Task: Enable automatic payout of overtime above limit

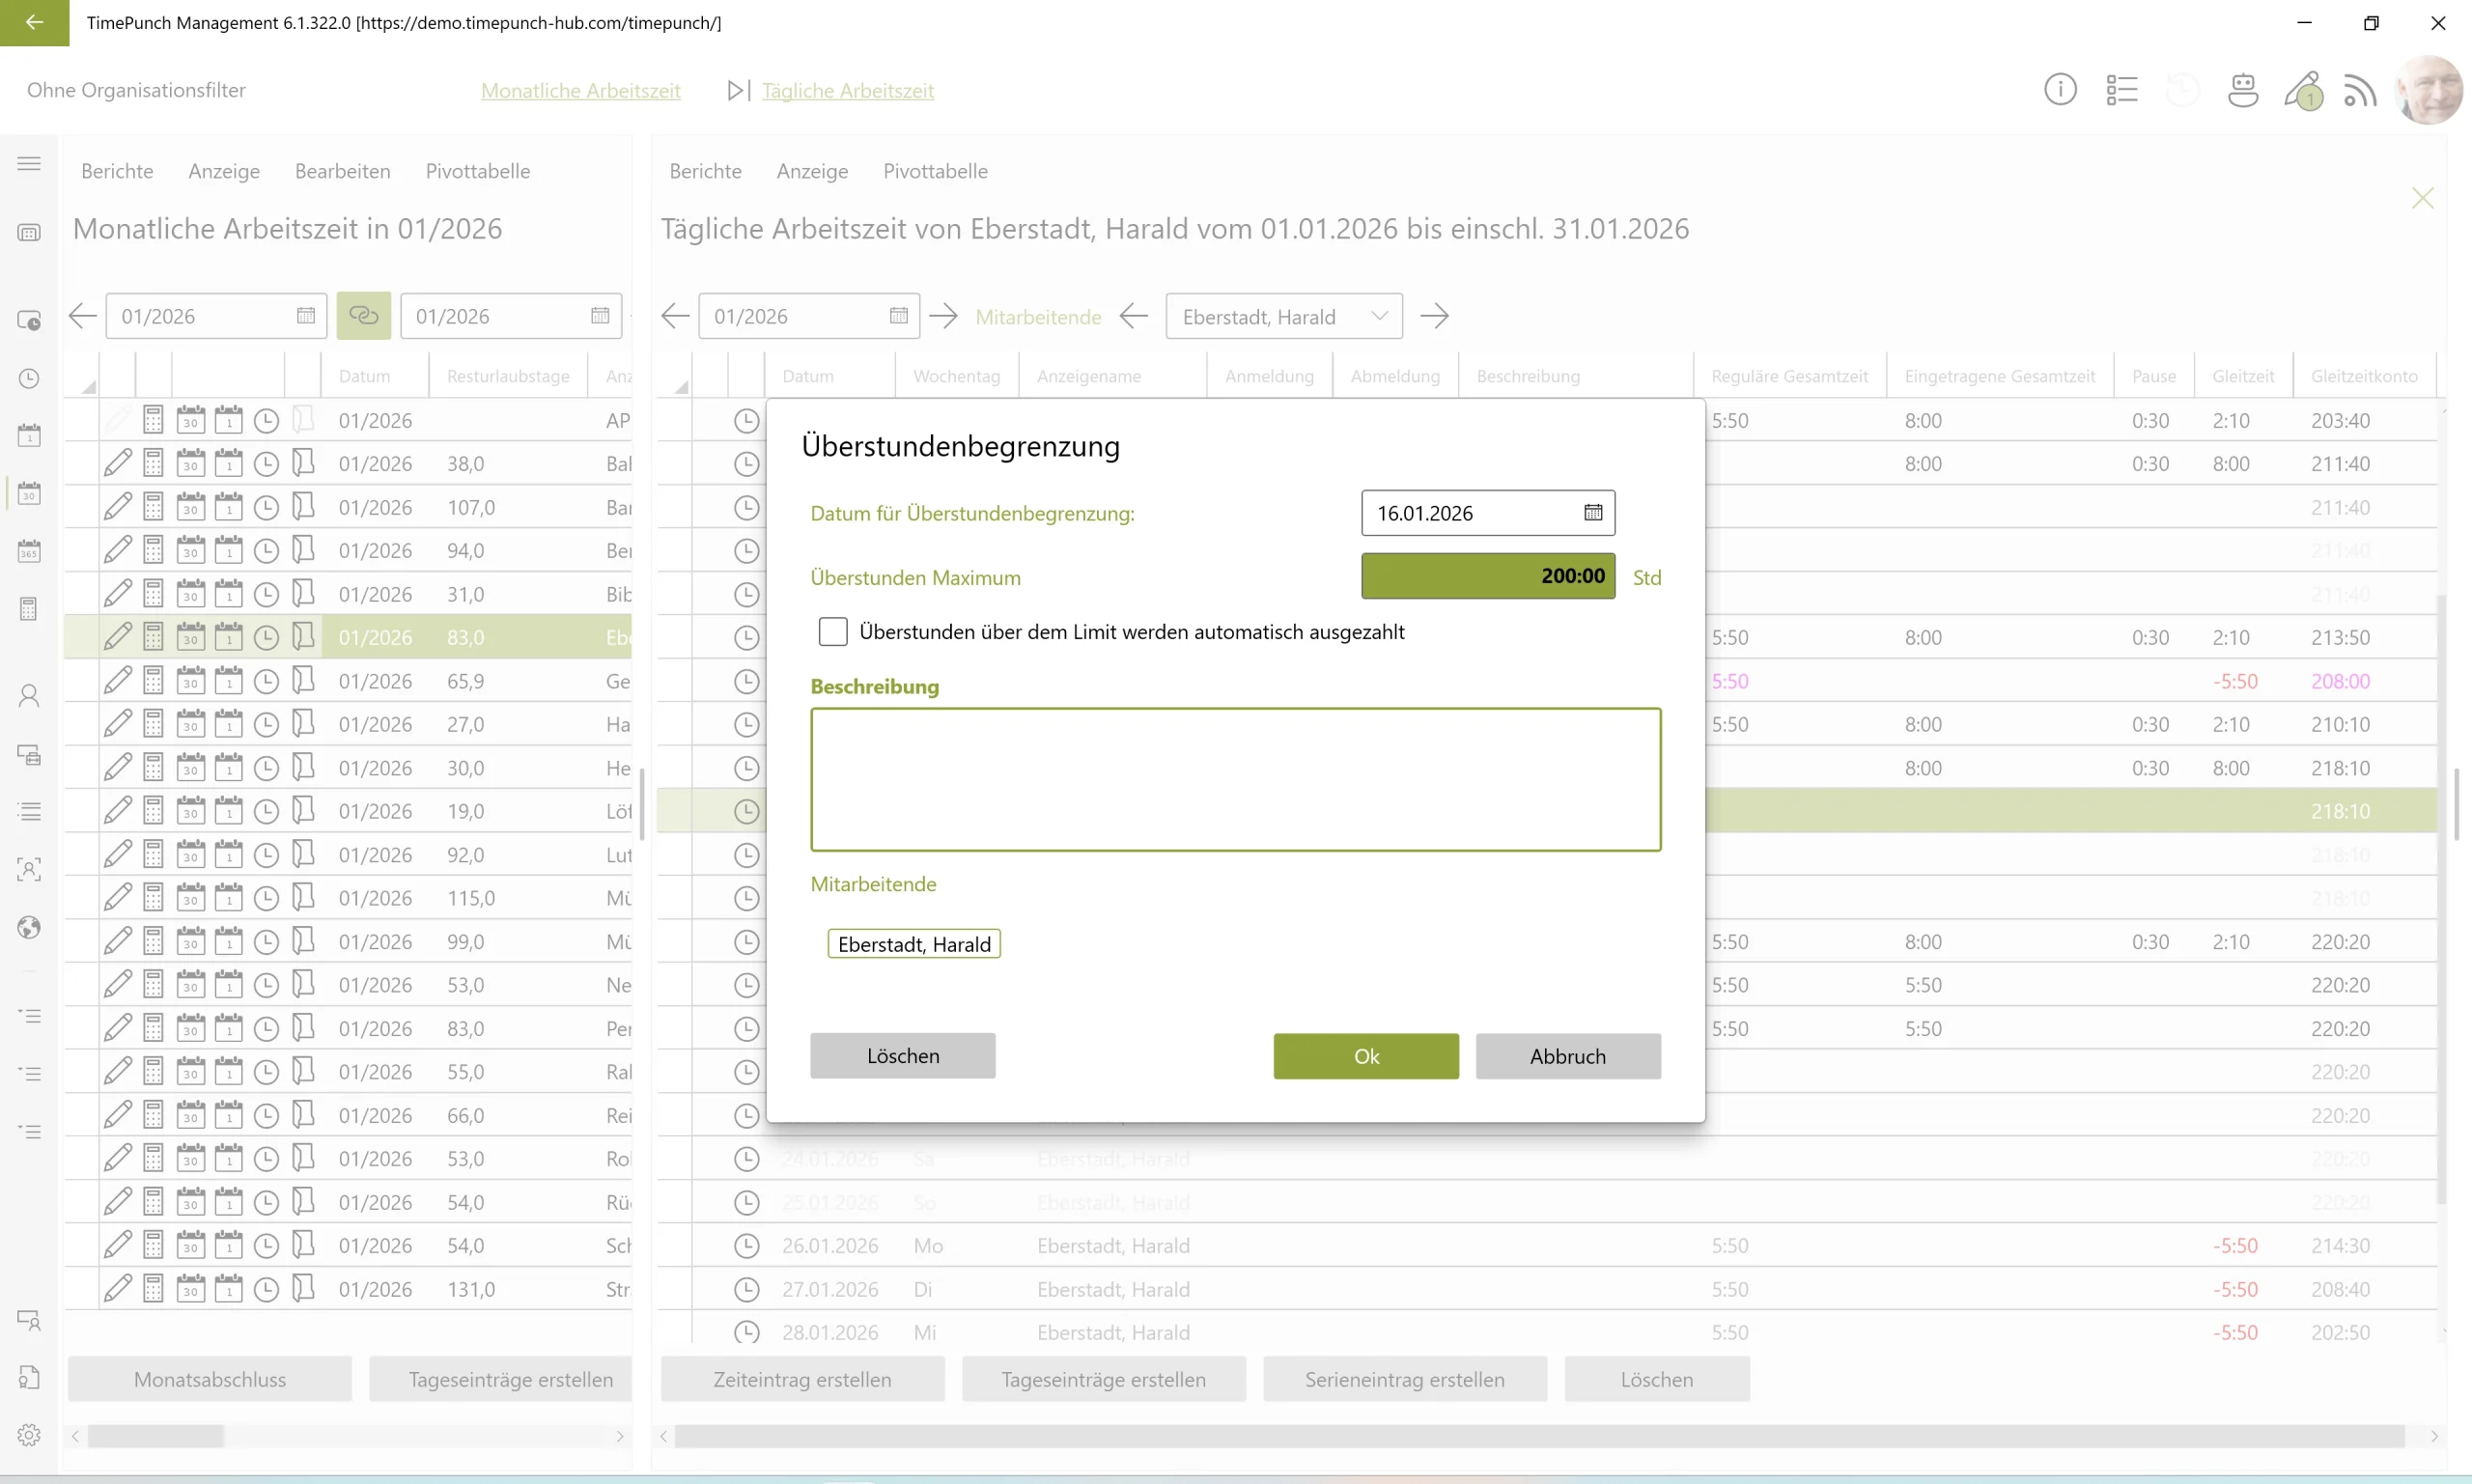Action: pos(833,632)
